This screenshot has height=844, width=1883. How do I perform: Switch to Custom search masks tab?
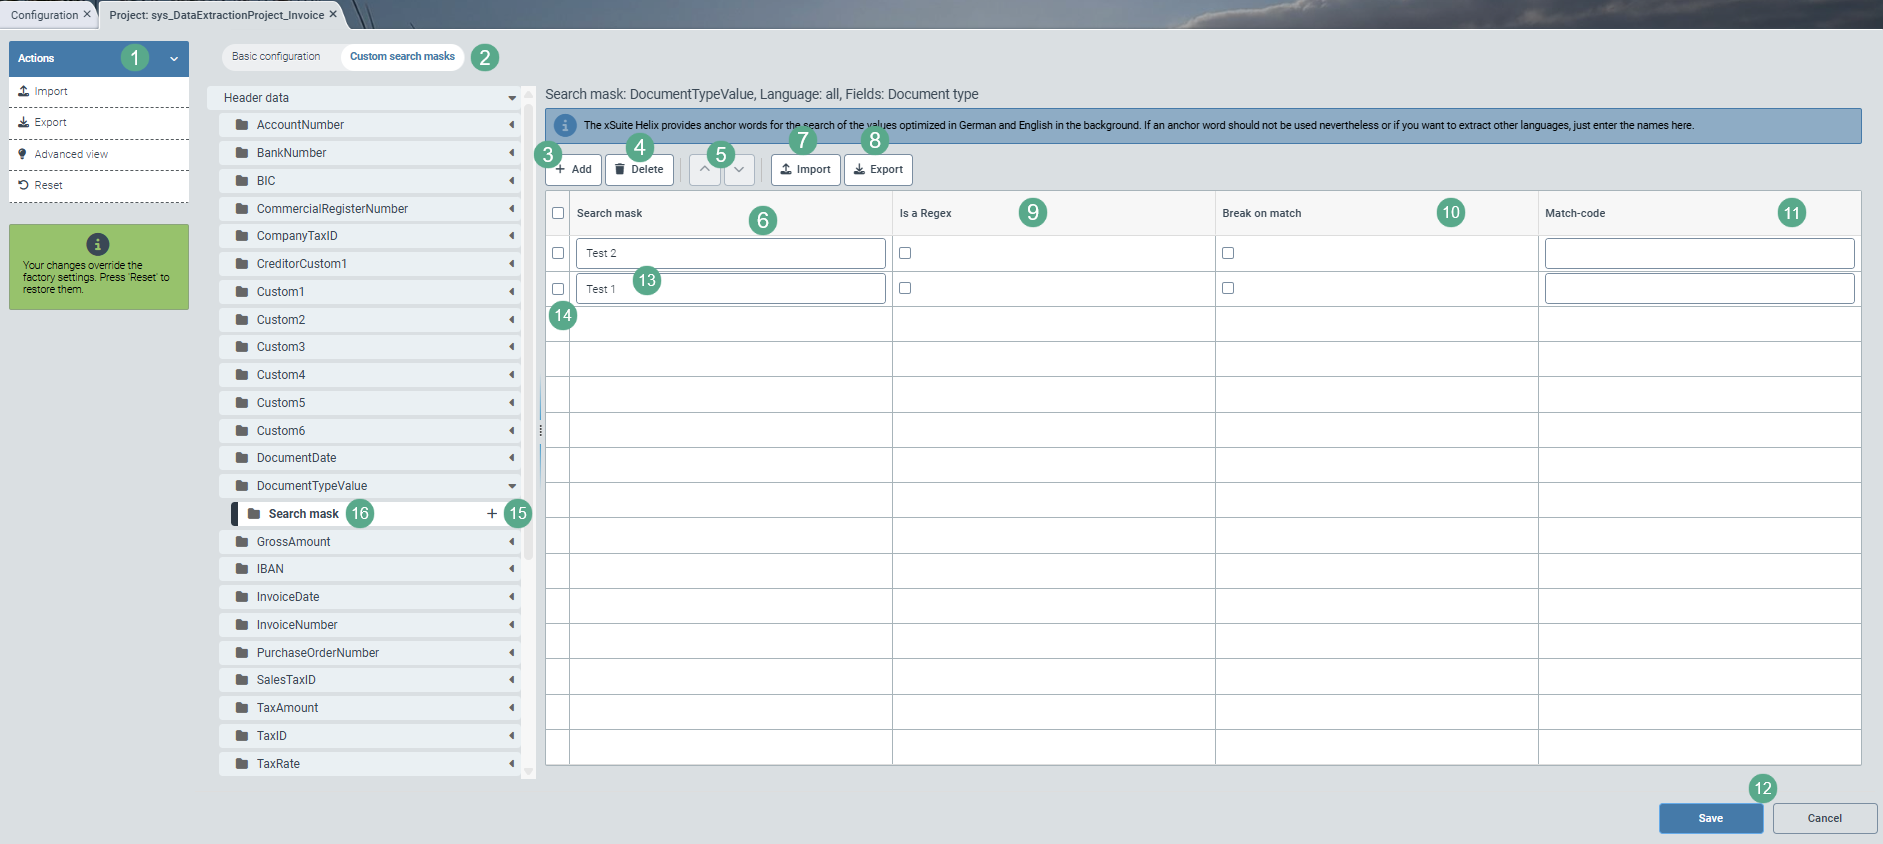(402, 56)
